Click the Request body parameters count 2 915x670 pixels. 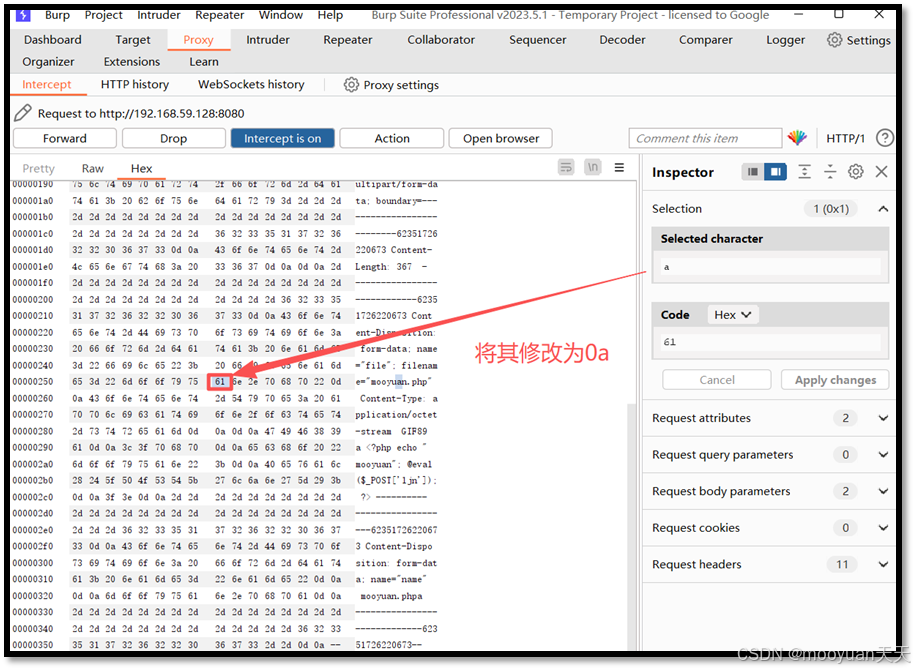pyautogui.click(x=845, y=491)
